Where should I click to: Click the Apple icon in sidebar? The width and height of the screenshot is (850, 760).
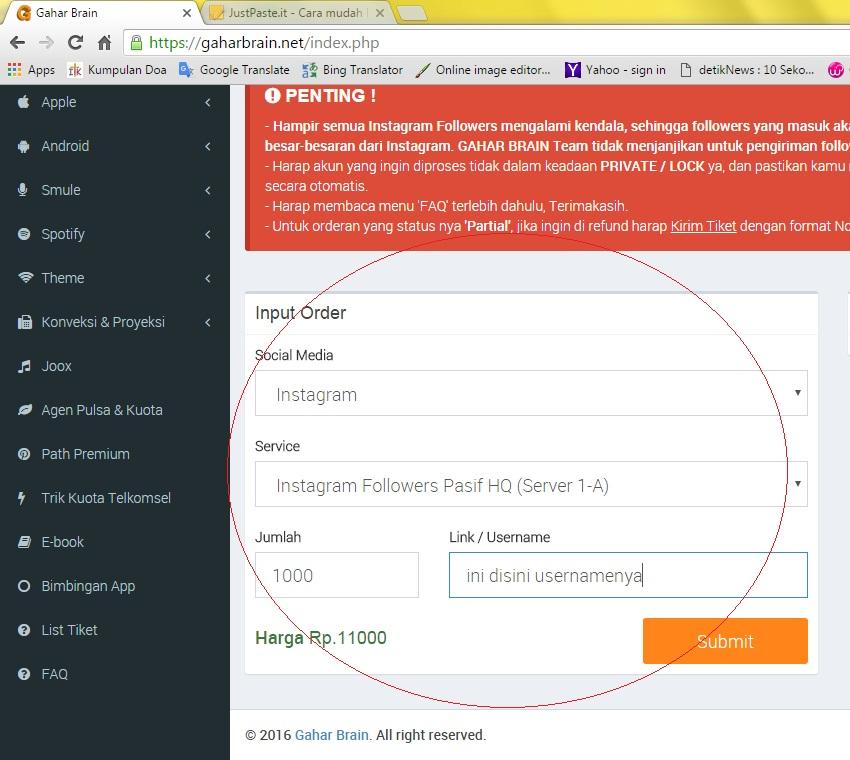24,102
